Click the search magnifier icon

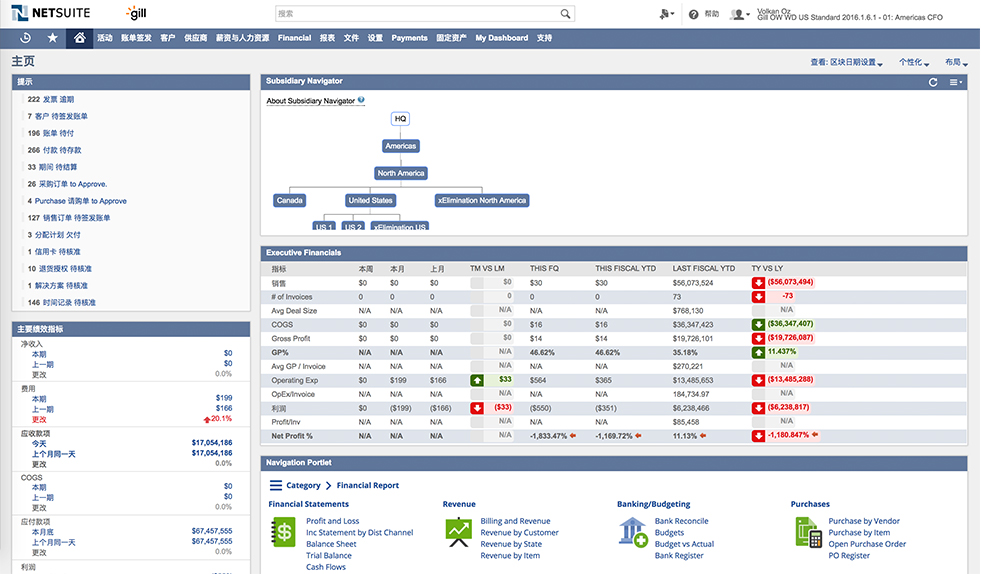pos(566,14)
